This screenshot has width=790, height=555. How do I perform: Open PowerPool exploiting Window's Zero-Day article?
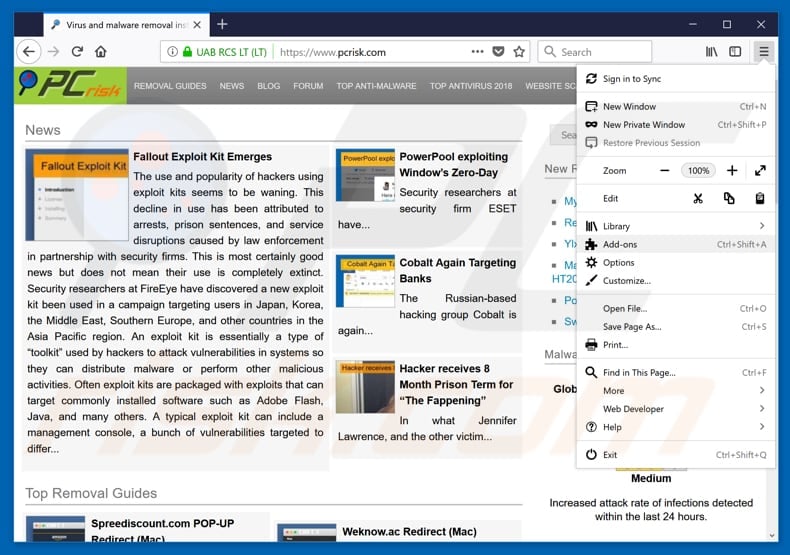tap(453, 164)
